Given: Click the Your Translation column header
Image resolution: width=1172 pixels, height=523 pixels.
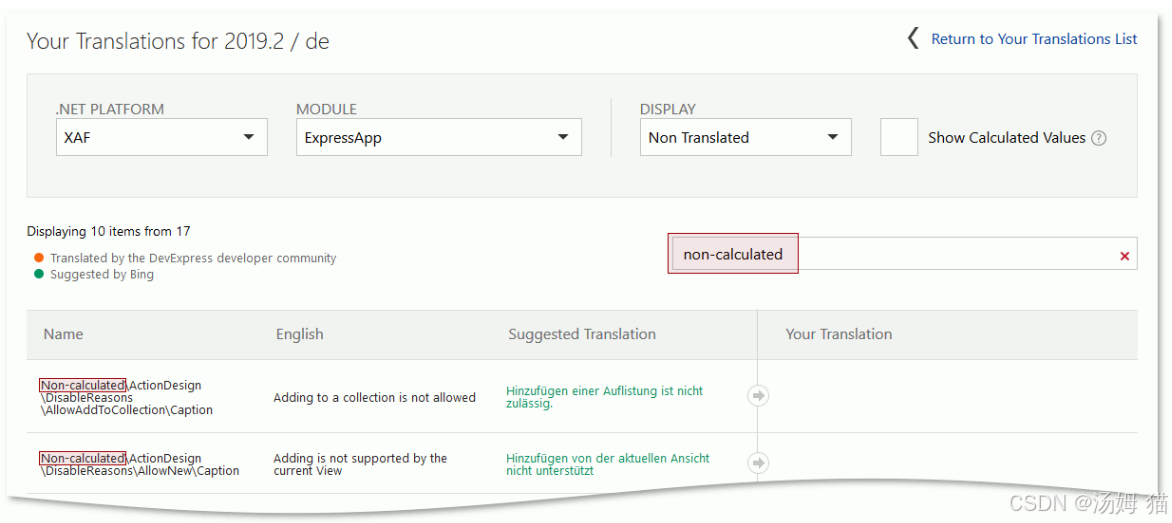Looking at the screenshot, I should tap(839, 334).
